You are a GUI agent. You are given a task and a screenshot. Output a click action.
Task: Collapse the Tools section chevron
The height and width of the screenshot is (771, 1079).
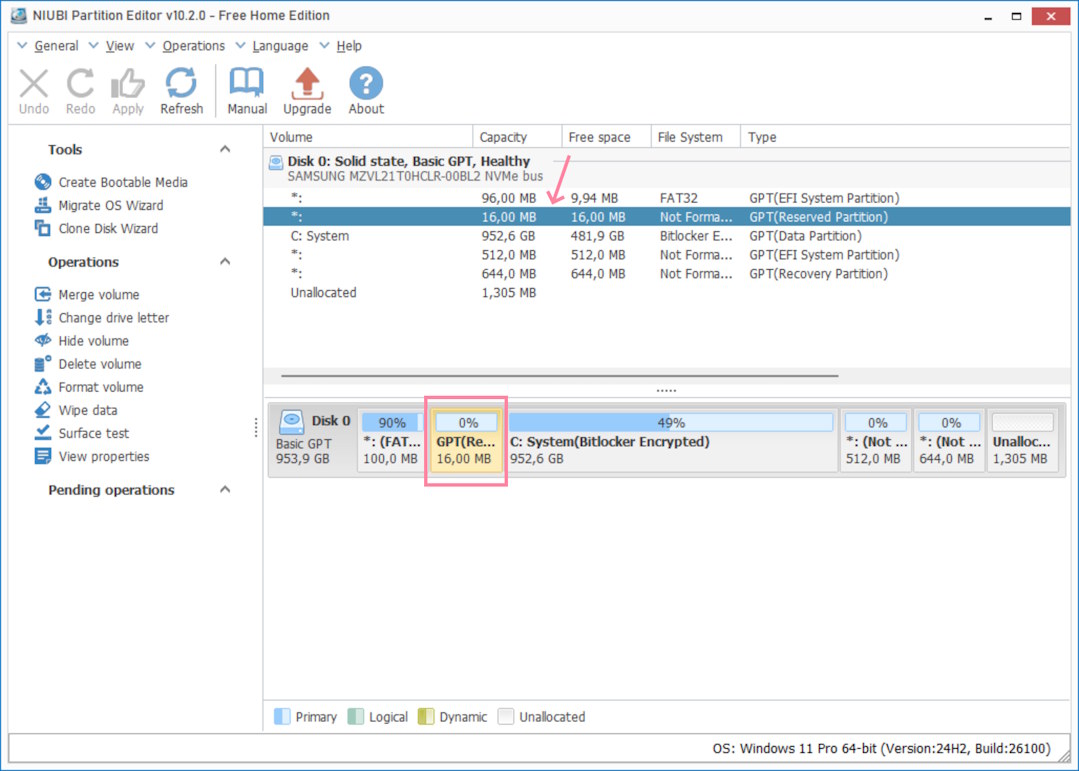[225, 149]
